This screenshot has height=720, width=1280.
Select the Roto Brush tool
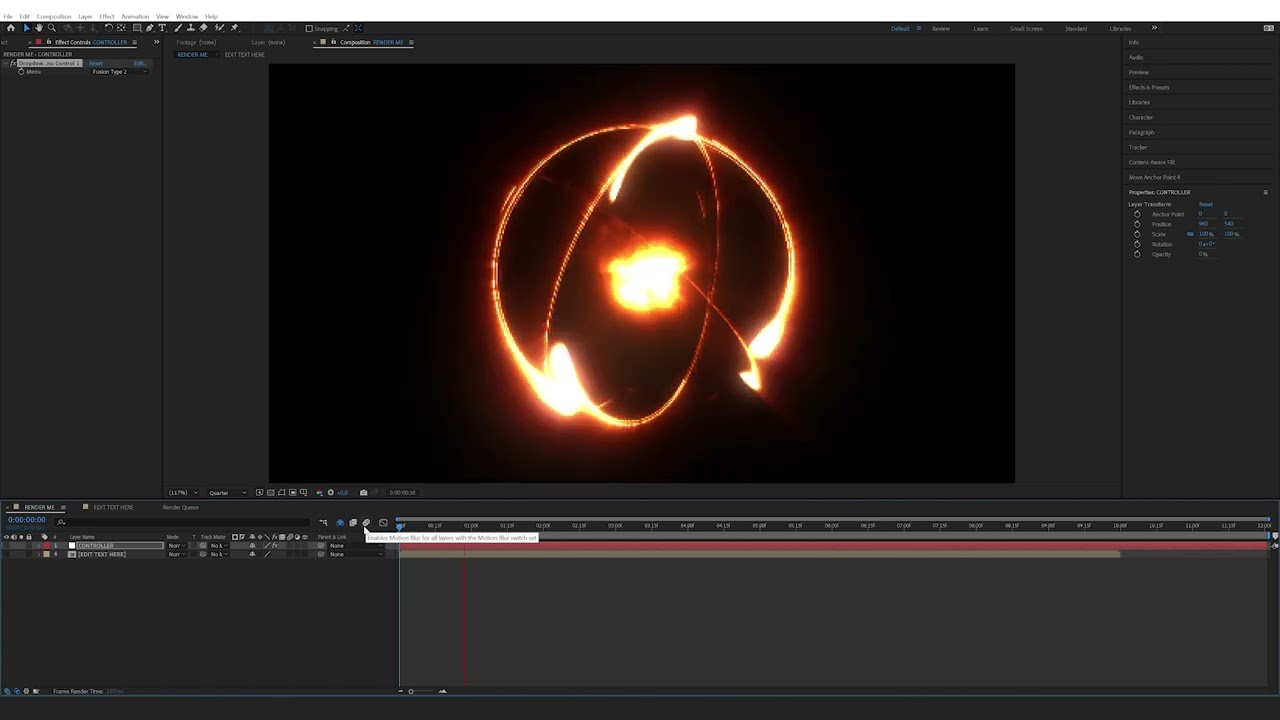[219, 28]
